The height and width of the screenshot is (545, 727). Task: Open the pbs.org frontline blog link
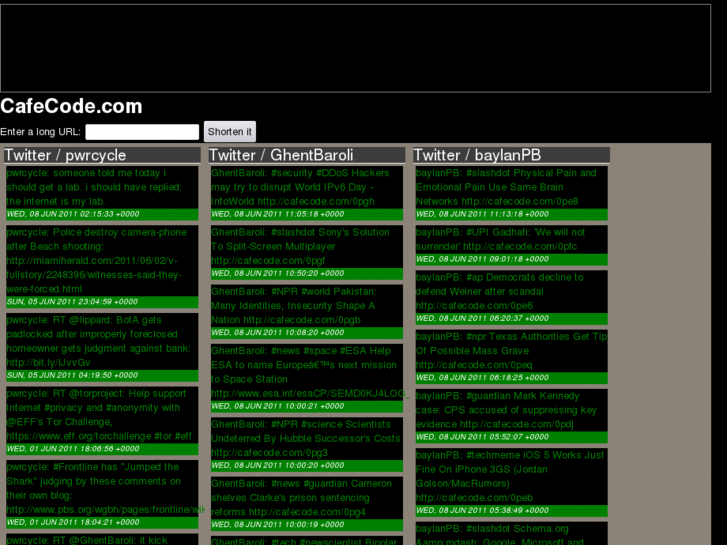tap(105, 509)
